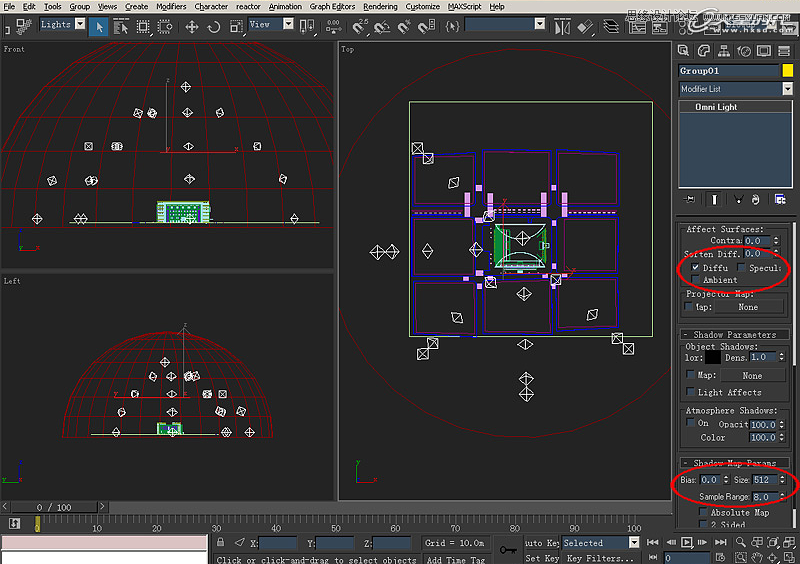The width and height of the screenshot is (800, 564).
Task: Click the Set Key mode key icon
Action: (507, 549)
